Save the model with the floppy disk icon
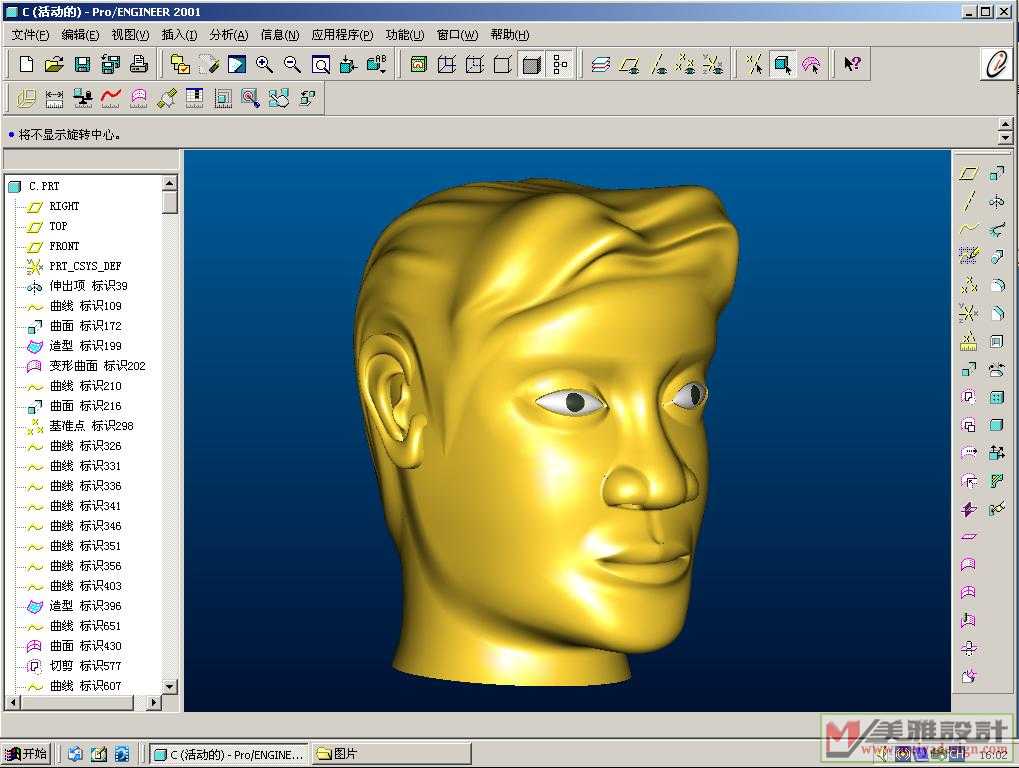 pos(82,64)
